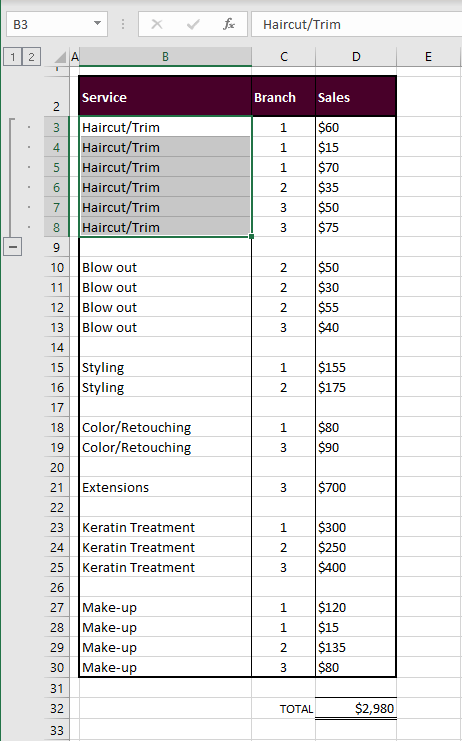Screen dimensions: 462x741
Task: Select row 3 header
Action: [x=57, y=128]
